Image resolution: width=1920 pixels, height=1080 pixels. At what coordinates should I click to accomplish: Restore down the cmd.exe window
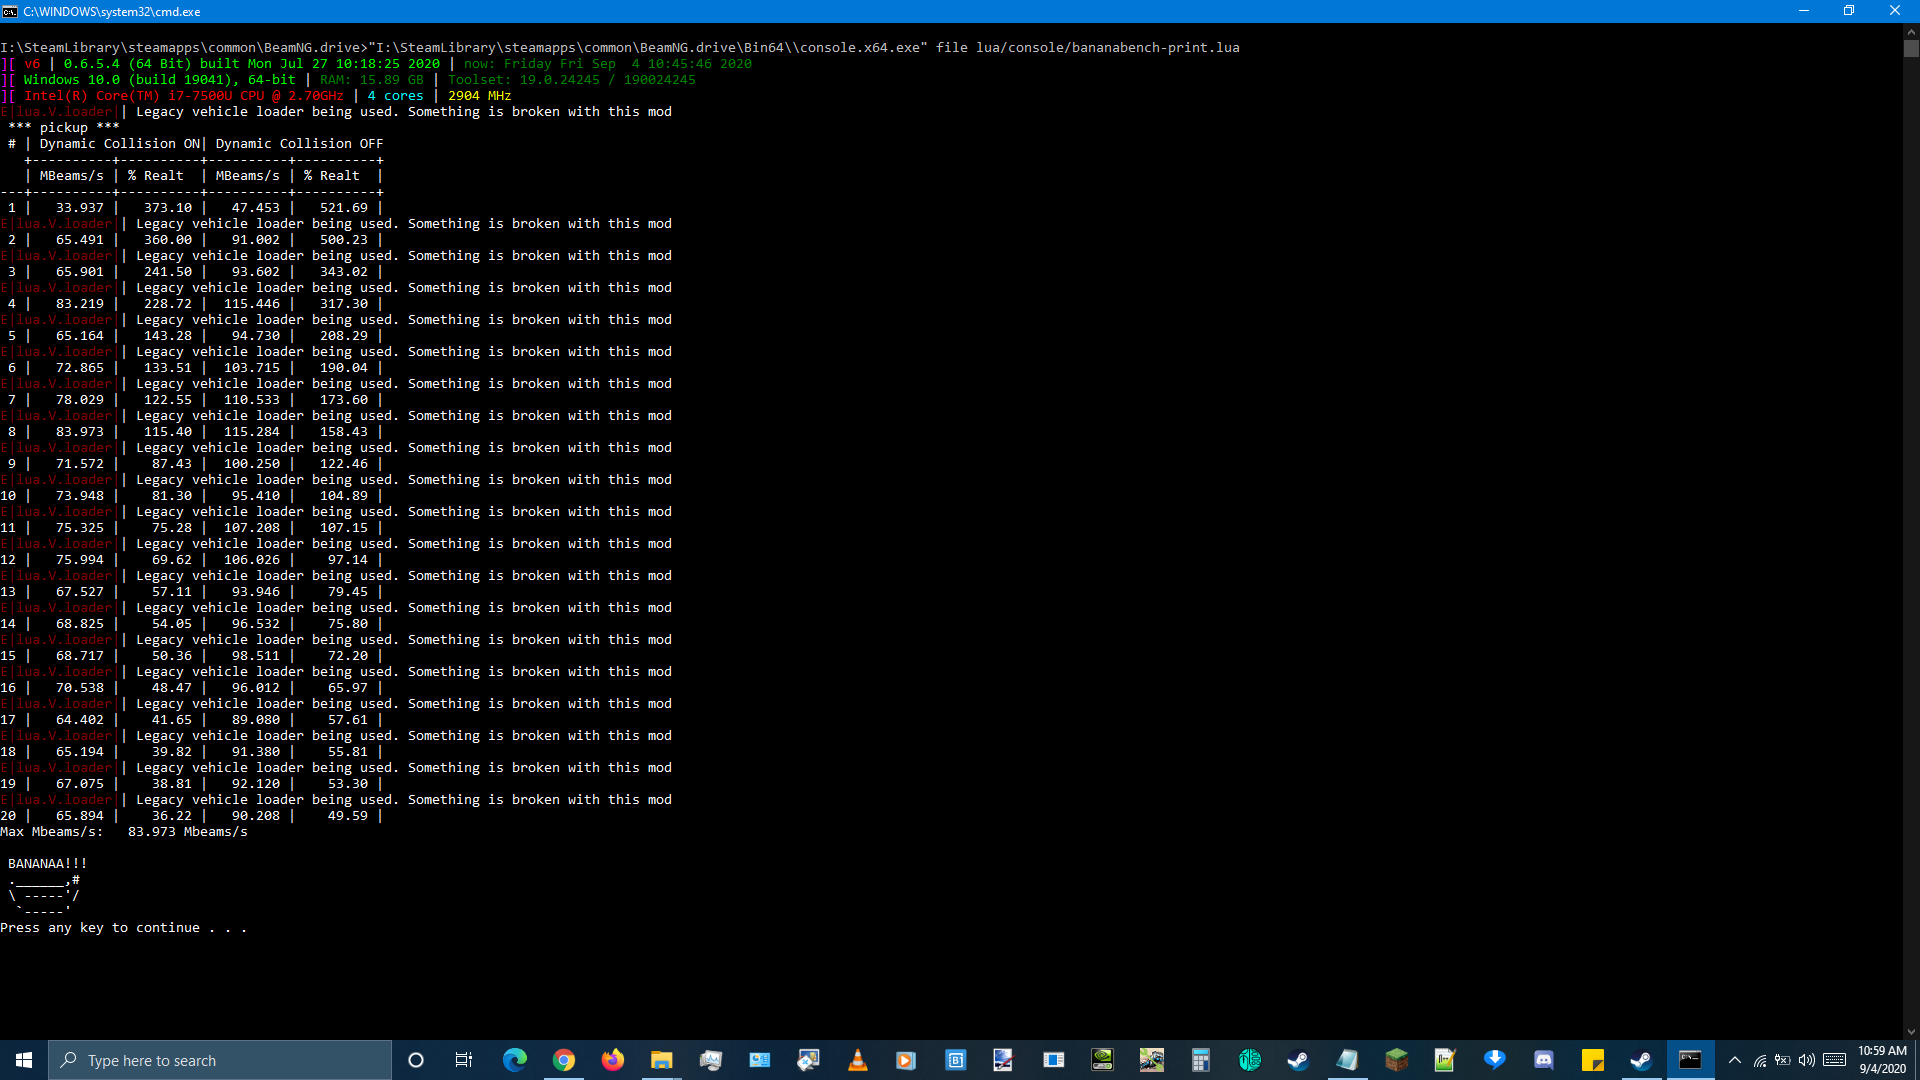tap(1849, 11)
